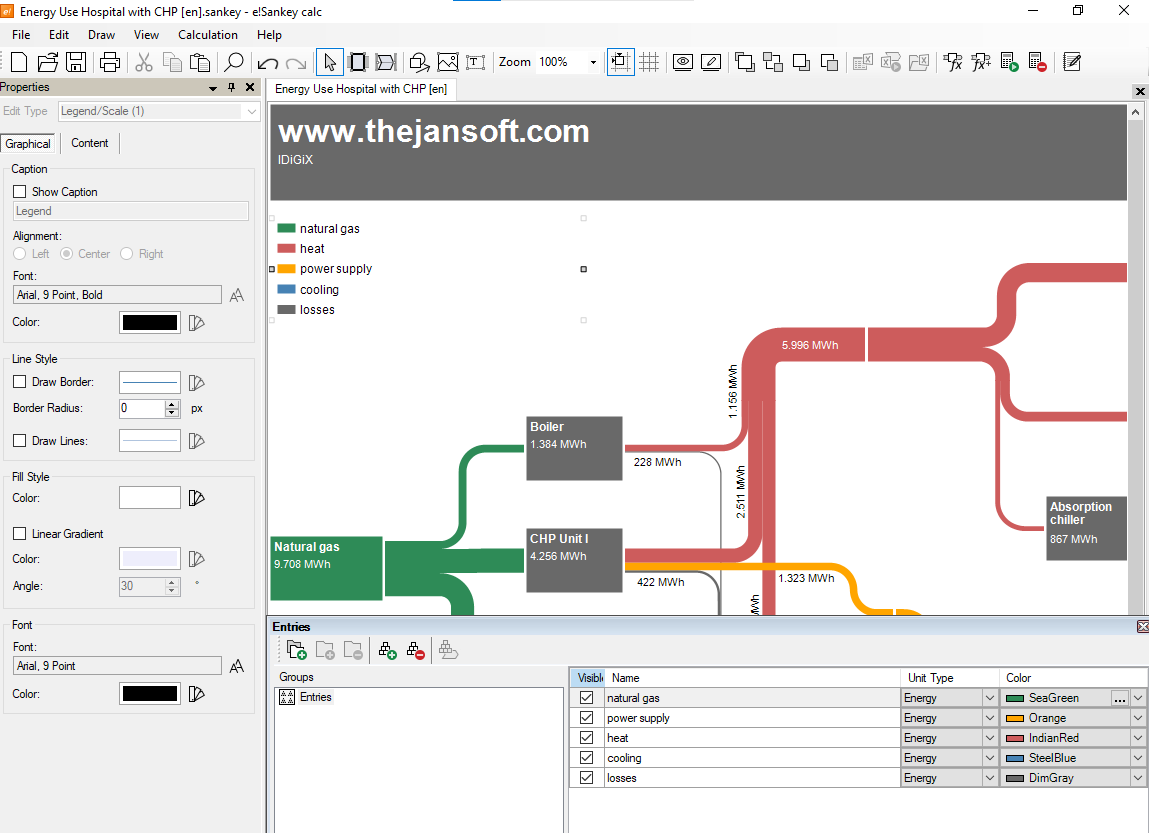The image size is (1149, 833).
Task: Click the Save floppy disk icon
Action: 76,62
